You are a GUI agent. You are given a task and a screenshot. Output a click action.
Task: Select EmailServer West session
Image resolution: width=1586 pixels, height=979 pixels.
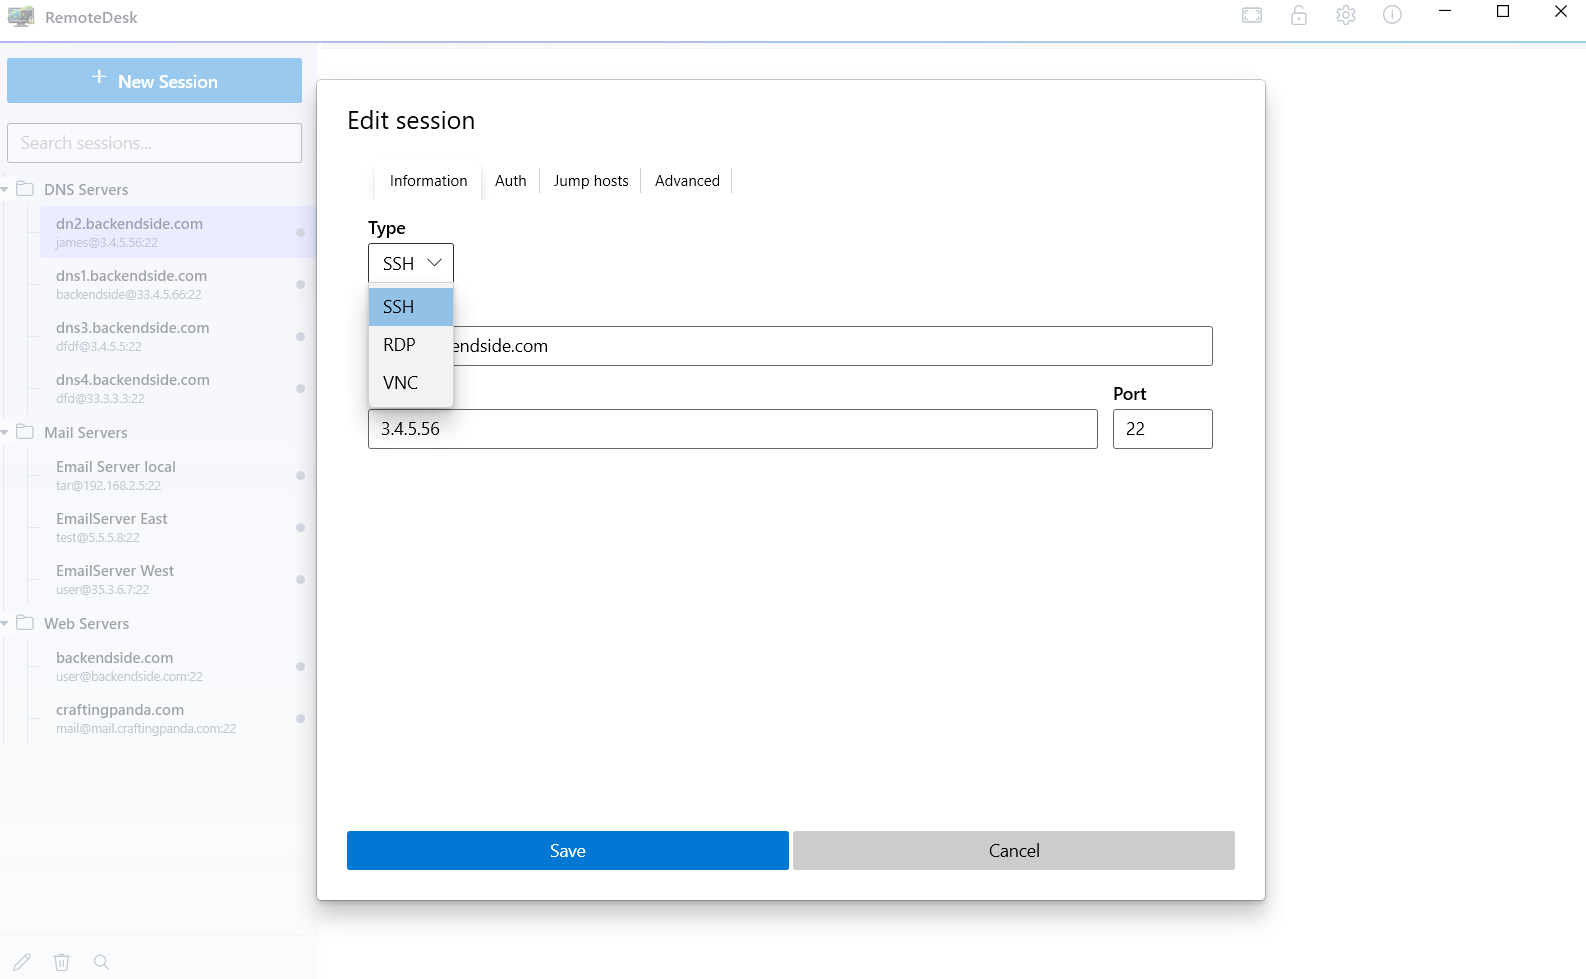(178, 579)
